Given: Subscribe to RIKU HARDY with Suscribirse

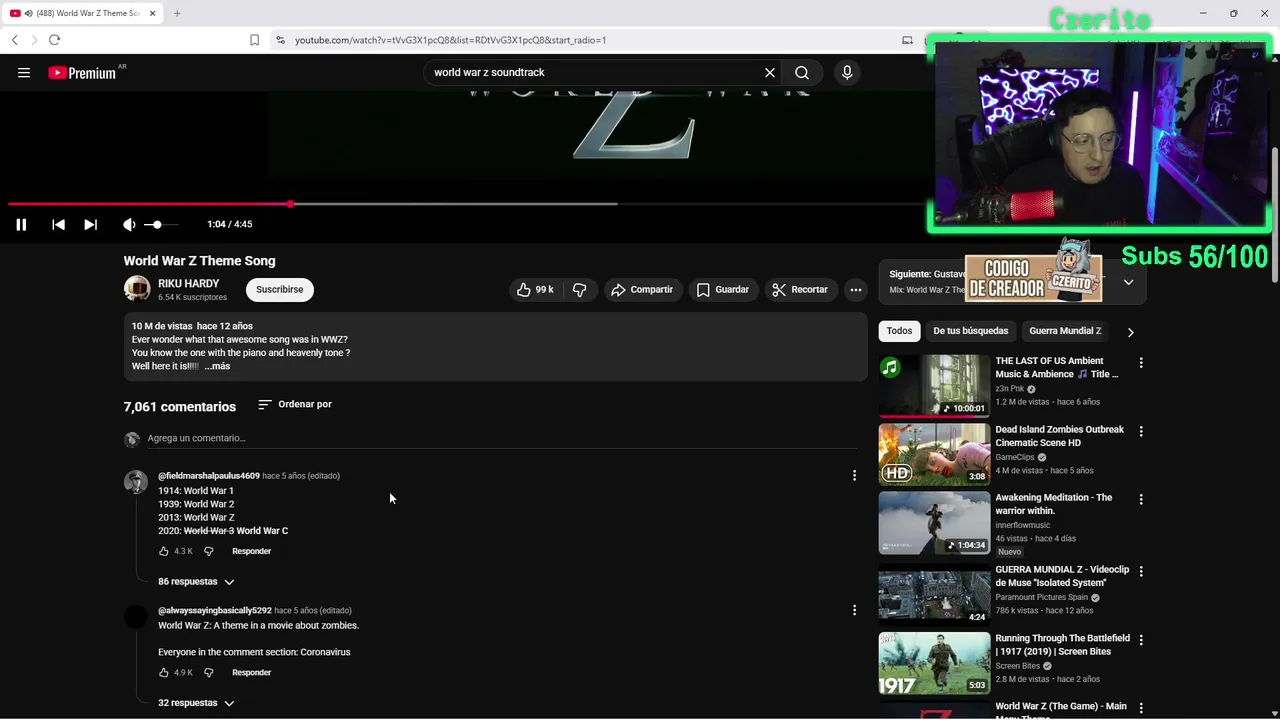Looking at the screenshot, I should tap(279, 289).
